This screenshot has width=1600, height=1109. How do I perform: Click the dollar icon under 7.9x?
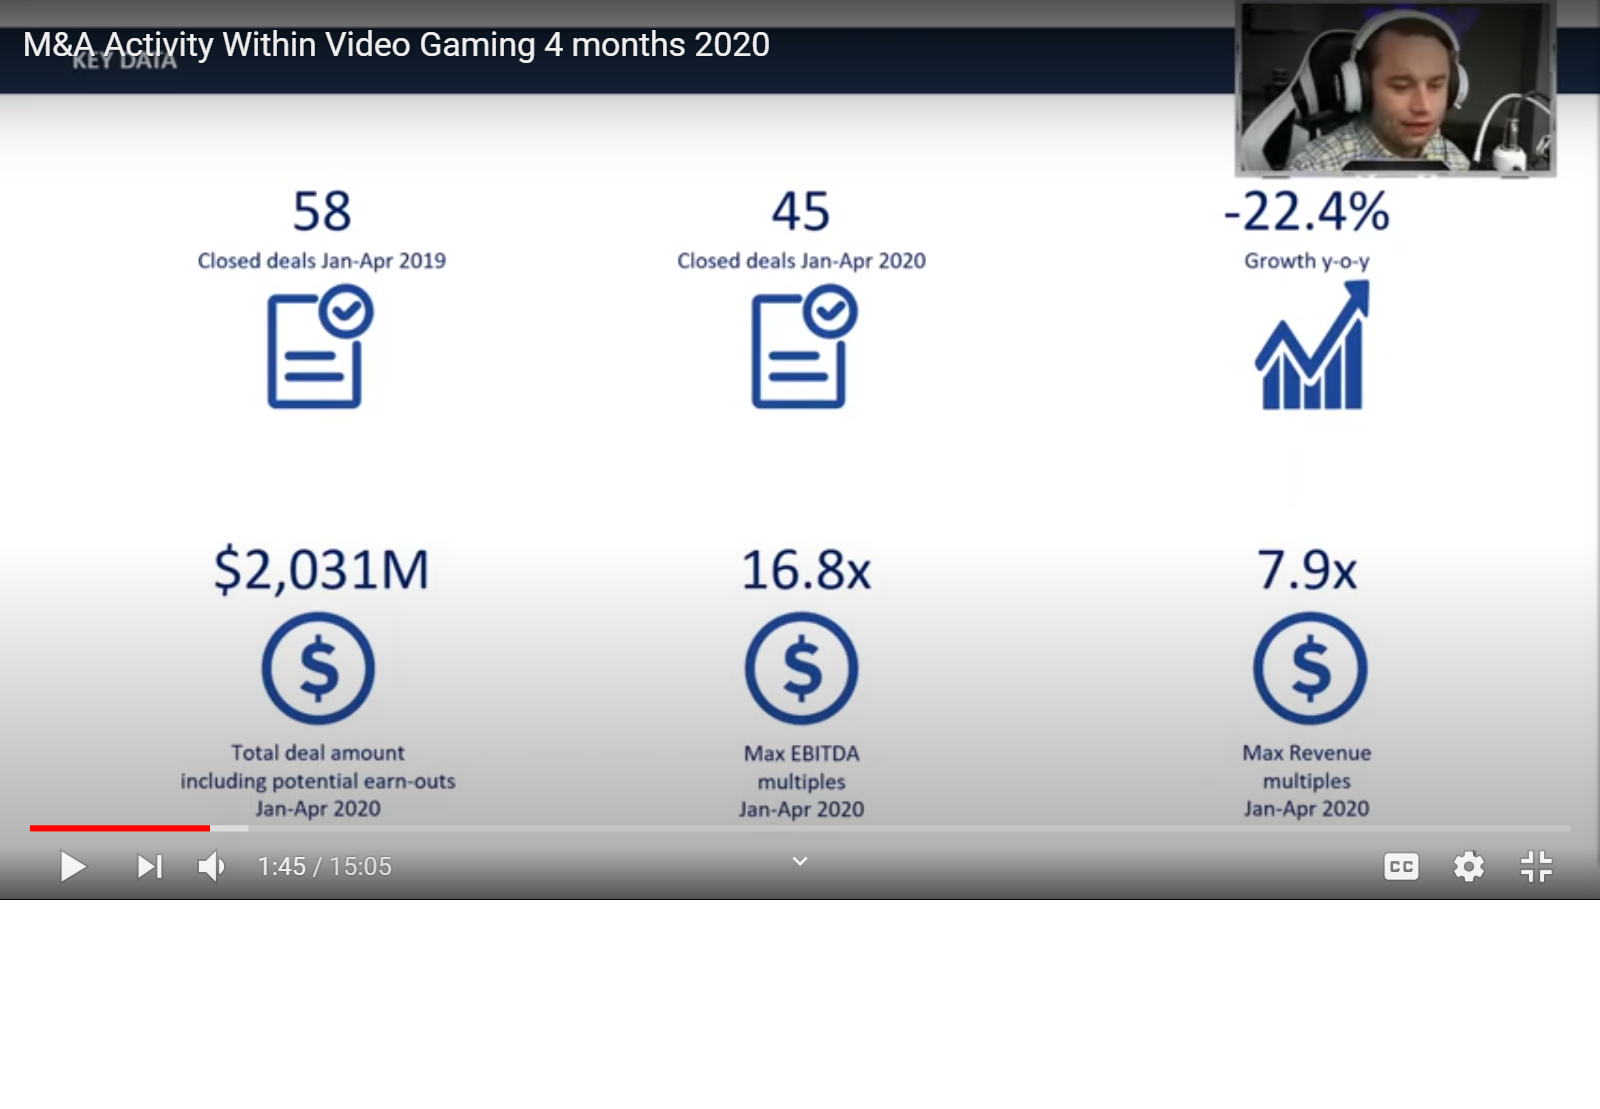[x=1310, y=668]
